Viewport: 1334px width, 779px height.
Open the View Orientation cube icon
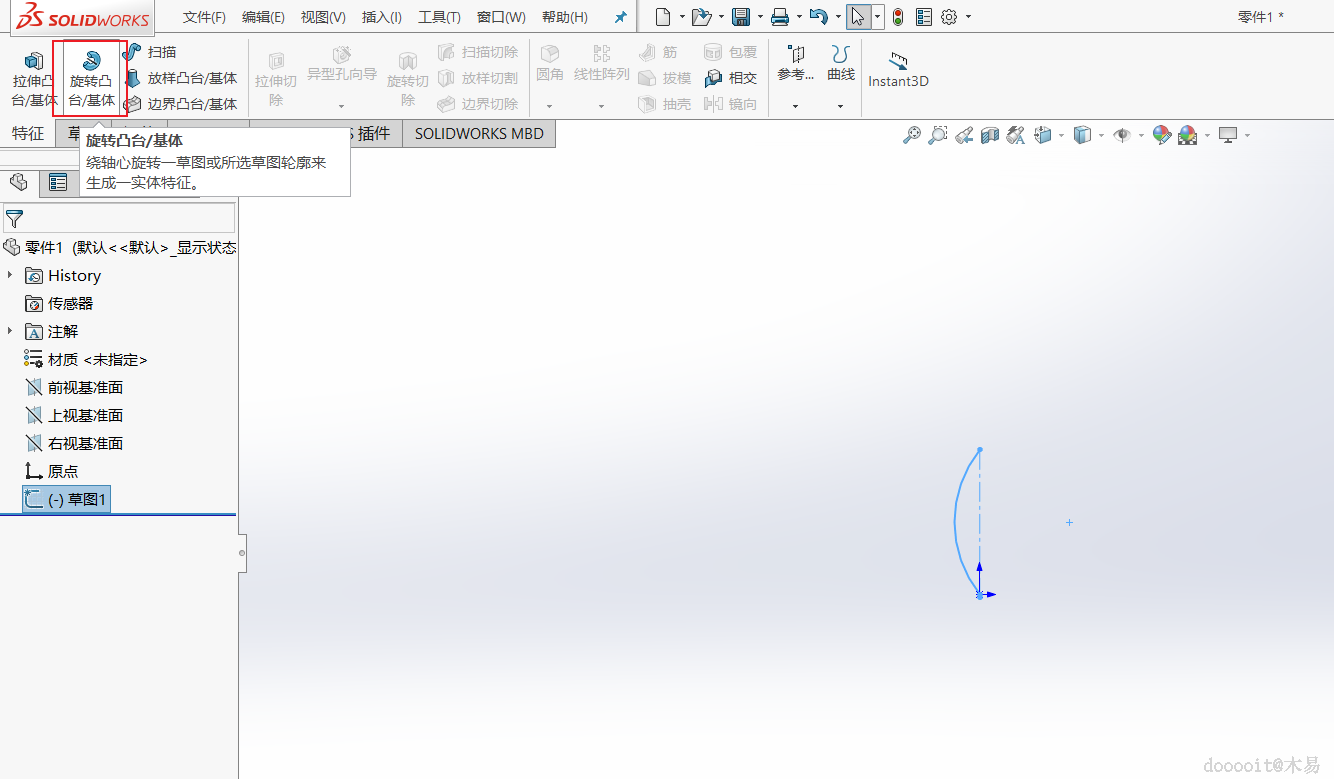[x=1042, y=135]
